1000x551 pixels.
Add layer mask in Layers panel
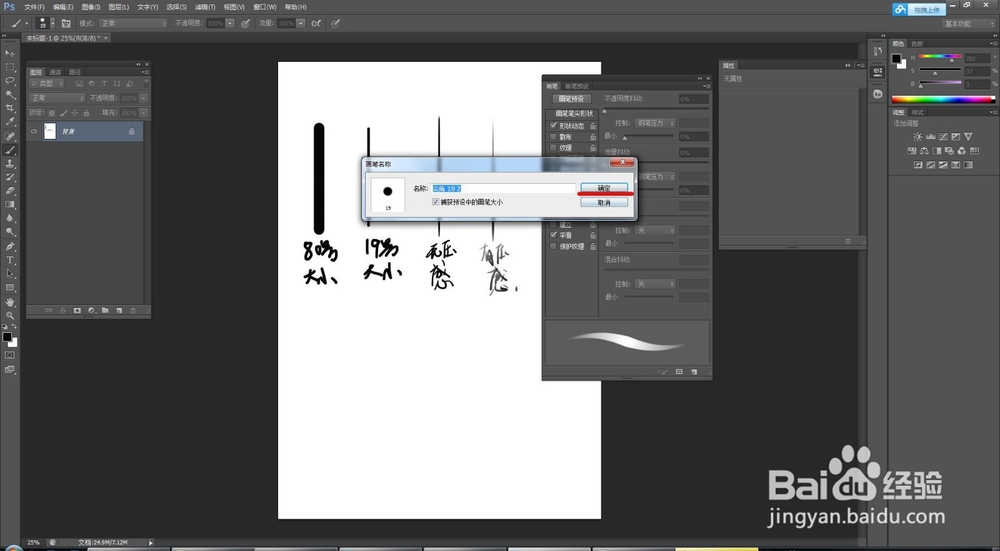[x=77, y=311]
